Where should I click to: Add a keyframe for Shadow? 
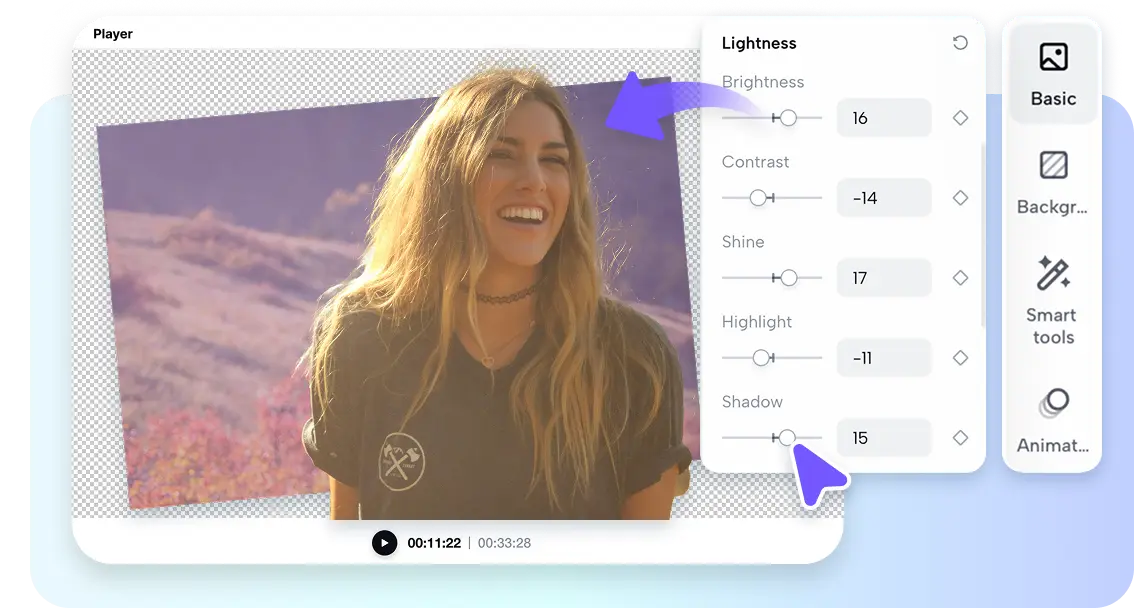click(960, 437)
